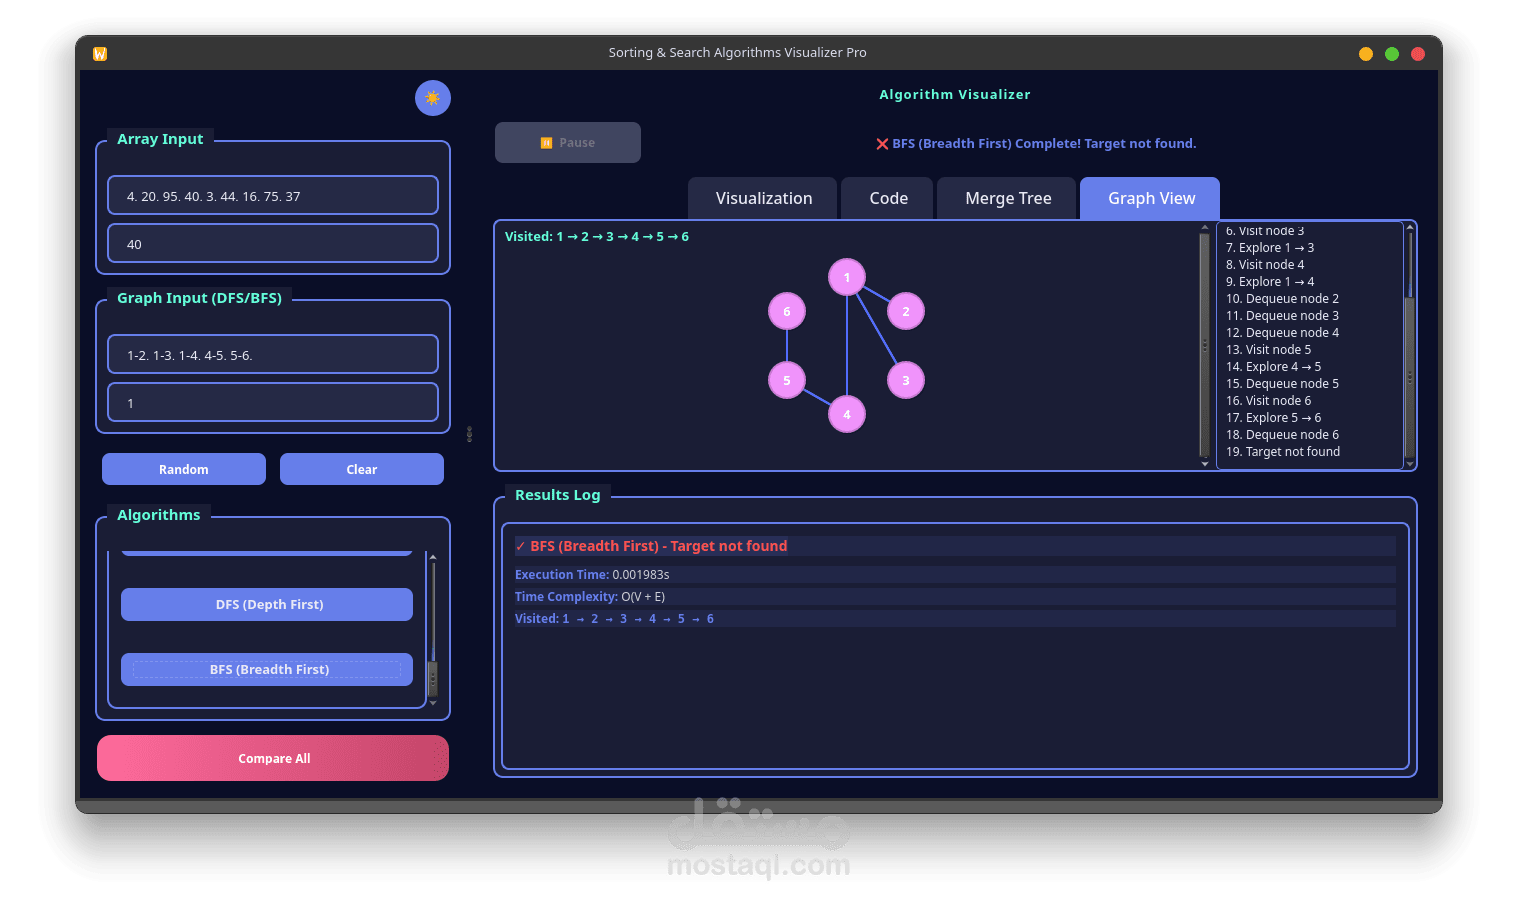Image resolution: width=1518 pixels, height=899 pixels.
Task: Select step '8. Visit node 4'
Action: click(1265, 265)
